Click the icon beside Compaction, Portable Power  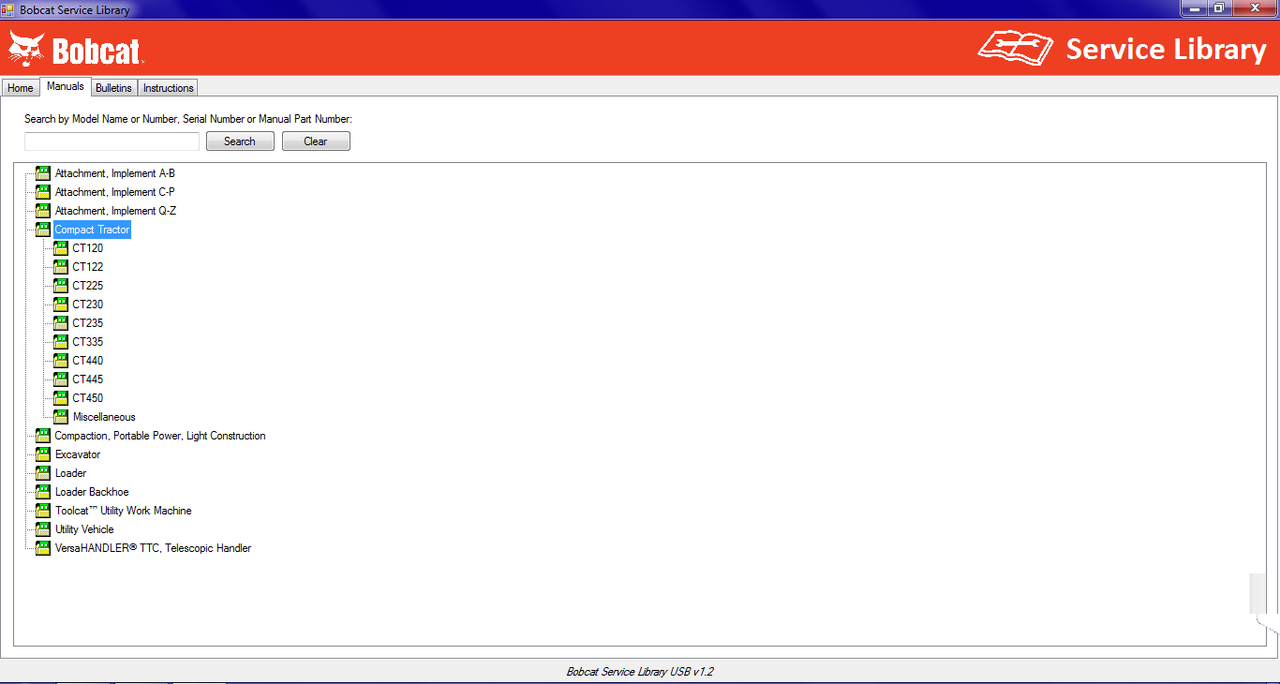(42, 436)
